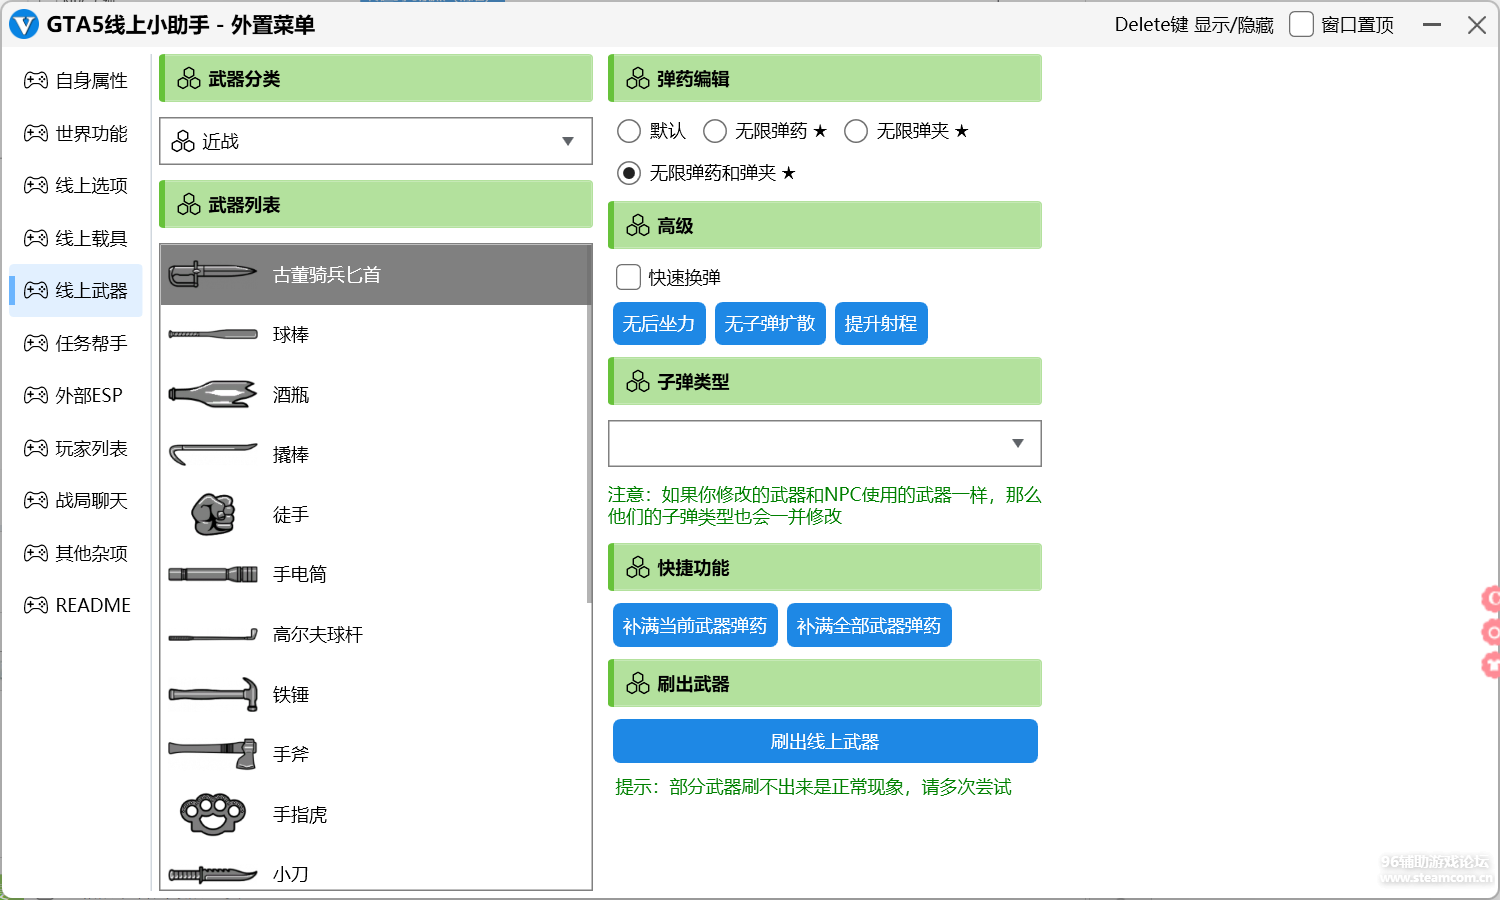Select the baseball bat (球棒) weapon icon
Viewport: 1500px width, 900px height.
click(x=213, y=335)
